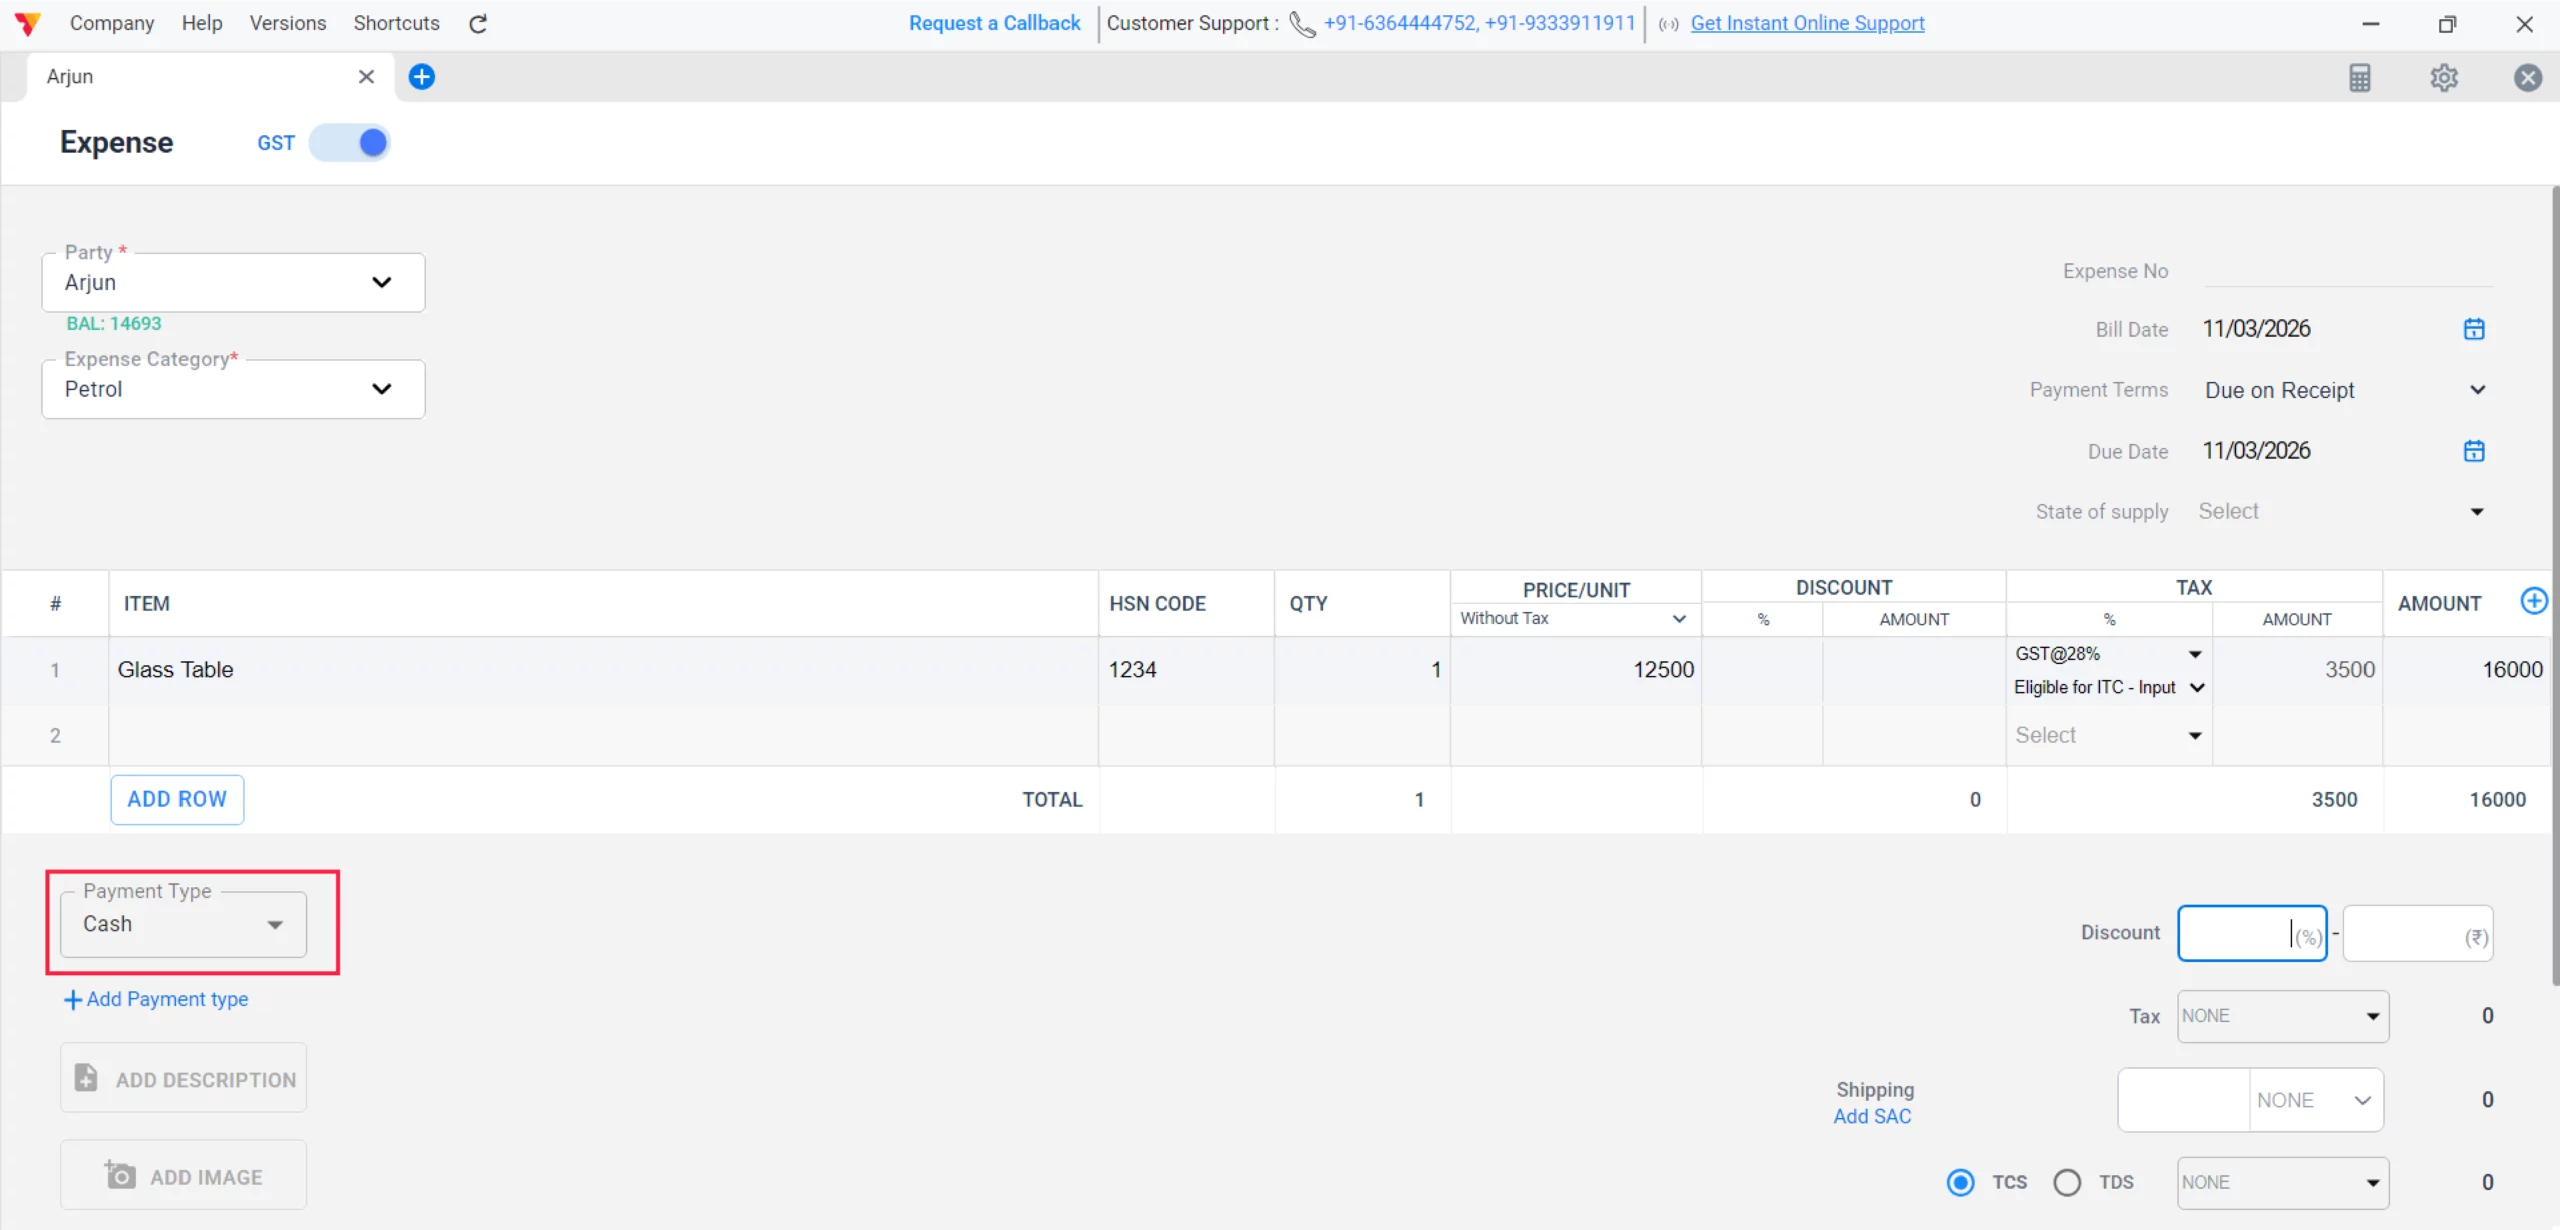Screen dimensions: 2560x1230
Task: Open the settings gear icon
Action: click(x=2443, y=77)
